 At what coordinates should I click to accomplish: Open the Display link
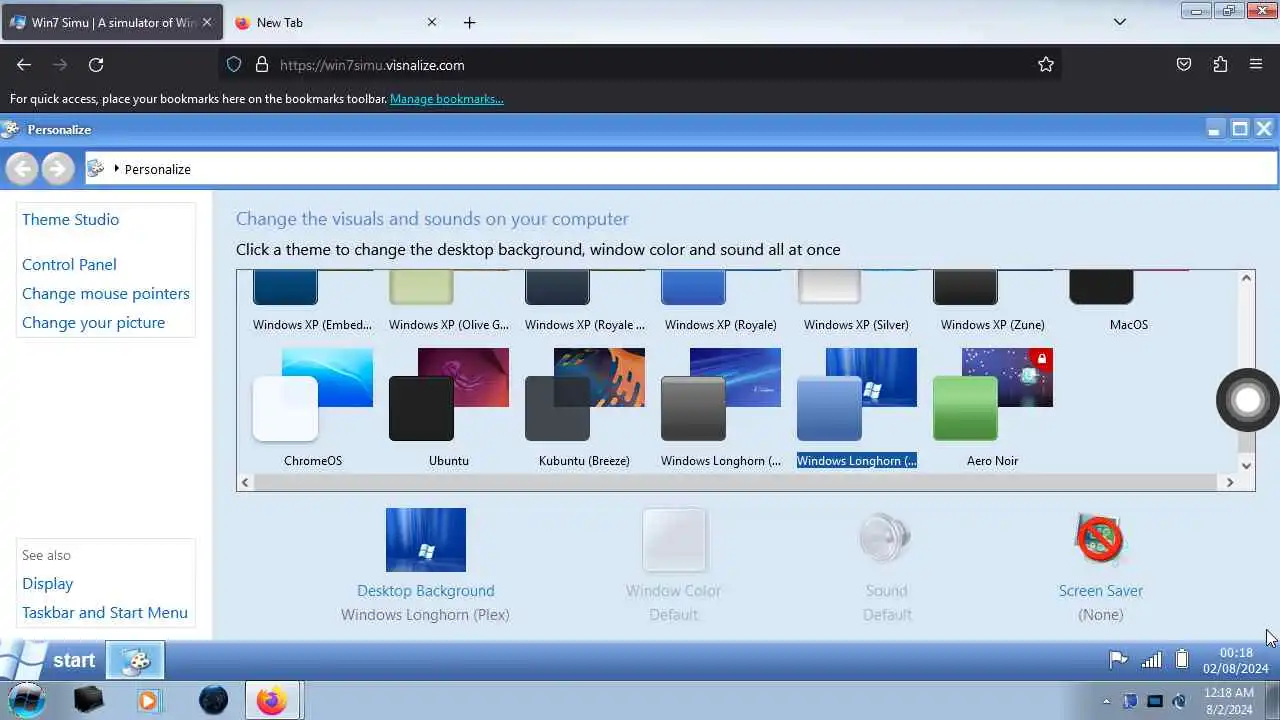48,584
